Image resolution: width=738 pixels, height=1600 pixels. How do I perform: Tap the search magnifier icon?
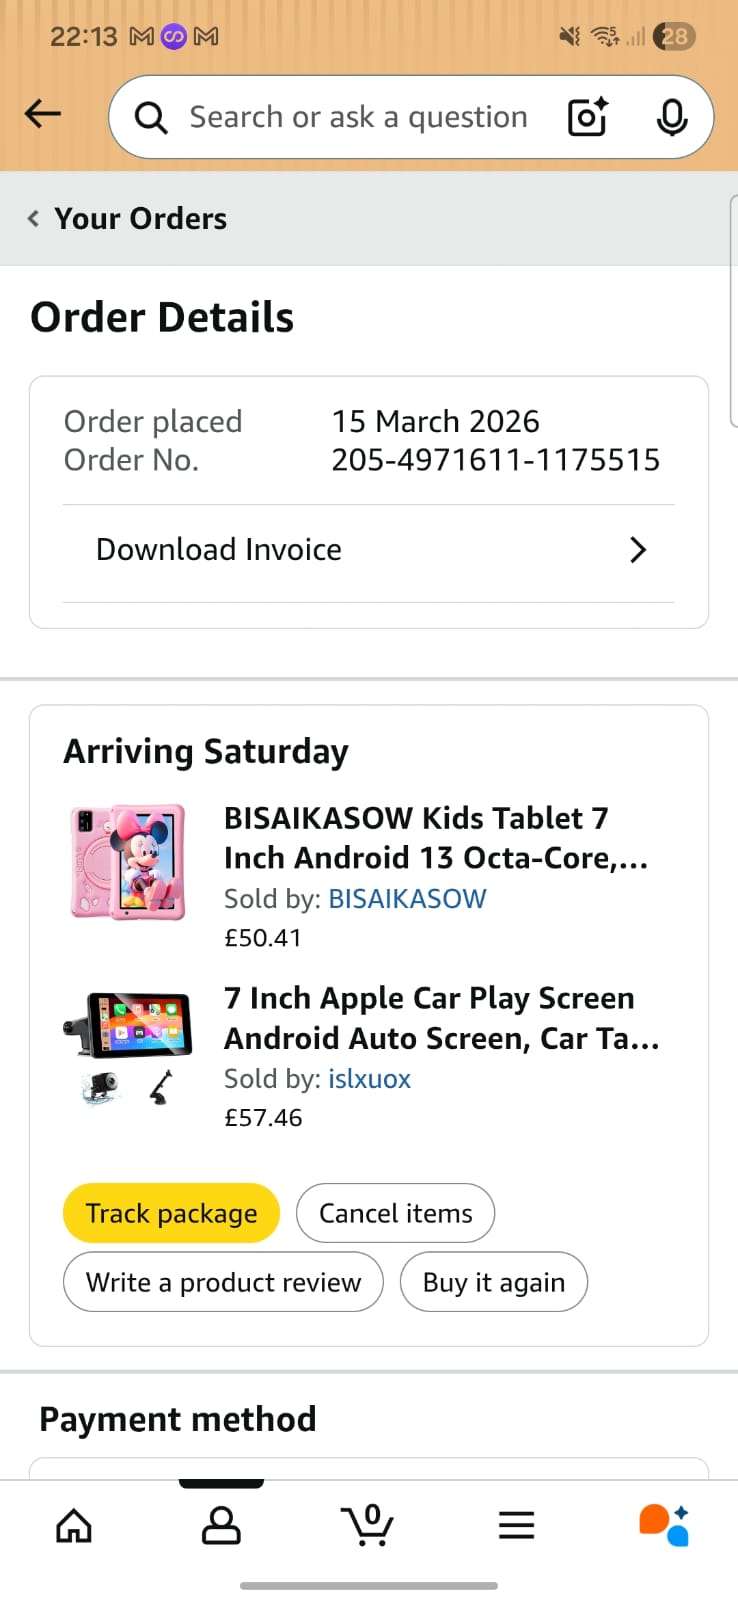(151, 118)
